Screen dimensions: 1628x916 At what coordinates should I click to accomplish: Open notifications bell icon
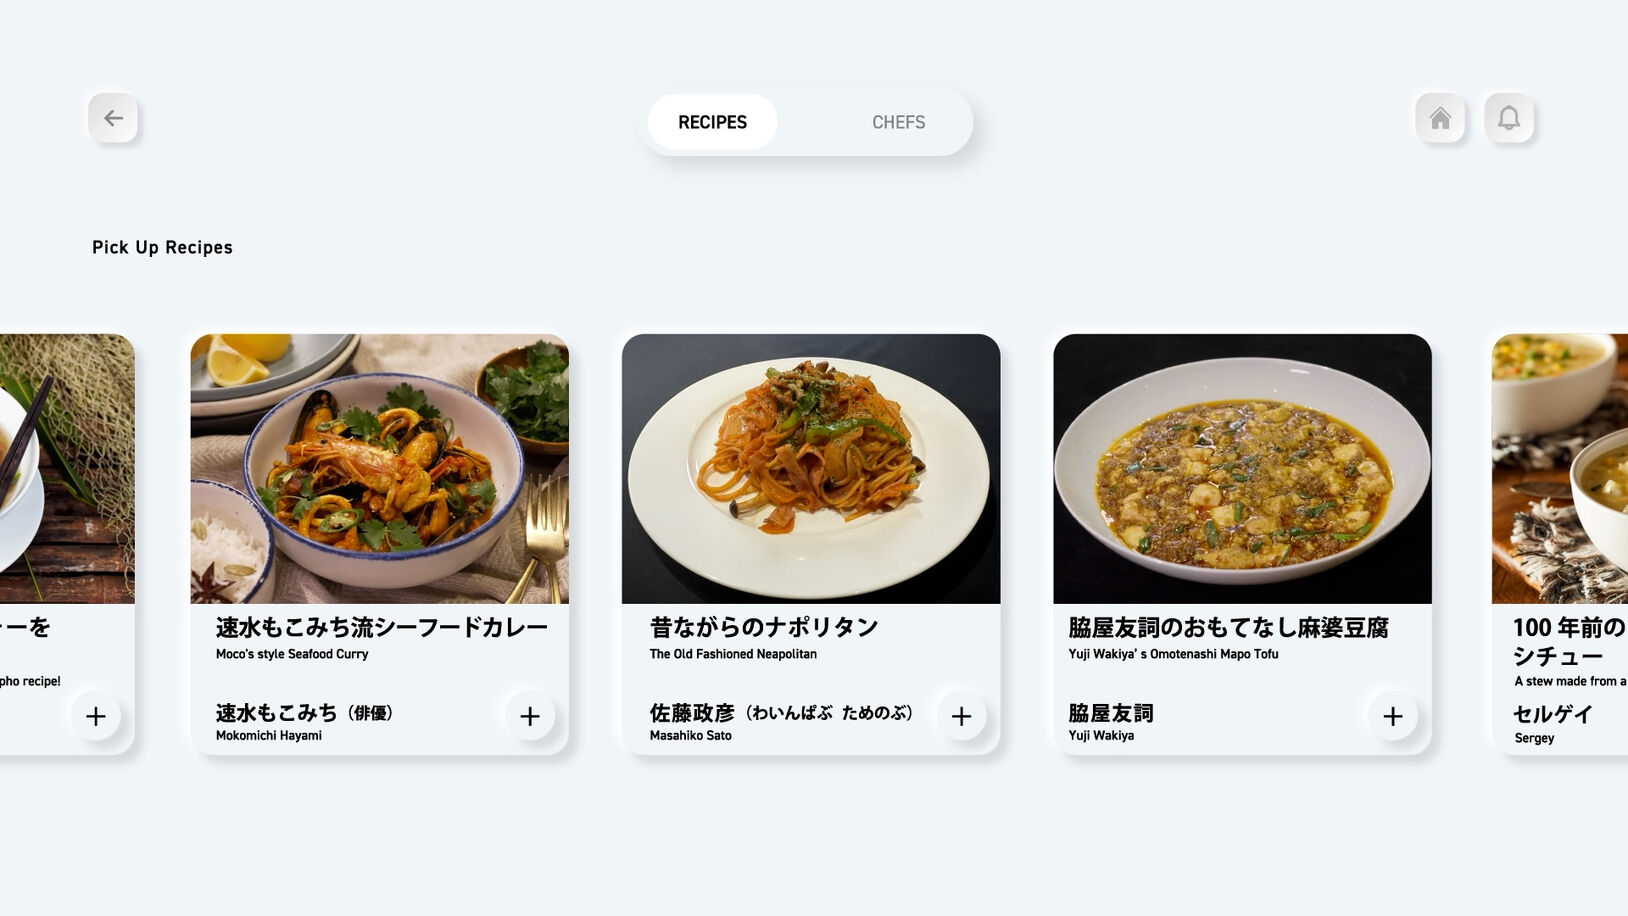(x=1509, y=118)
